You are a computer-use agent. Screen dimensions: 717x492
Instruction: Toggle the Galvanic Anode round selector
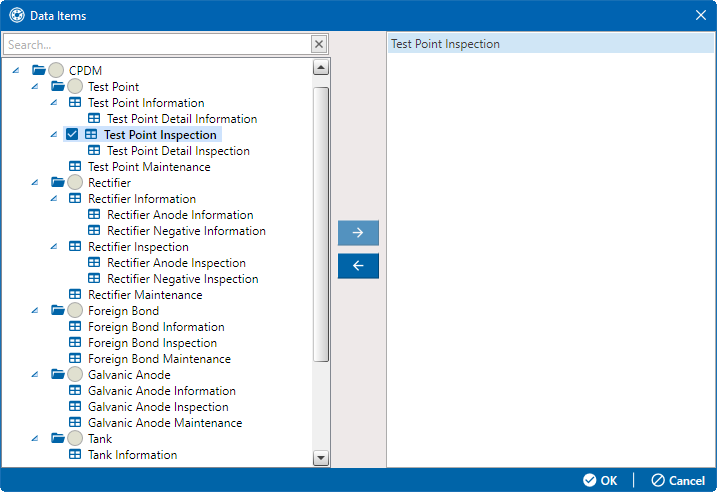click(75, 374)
